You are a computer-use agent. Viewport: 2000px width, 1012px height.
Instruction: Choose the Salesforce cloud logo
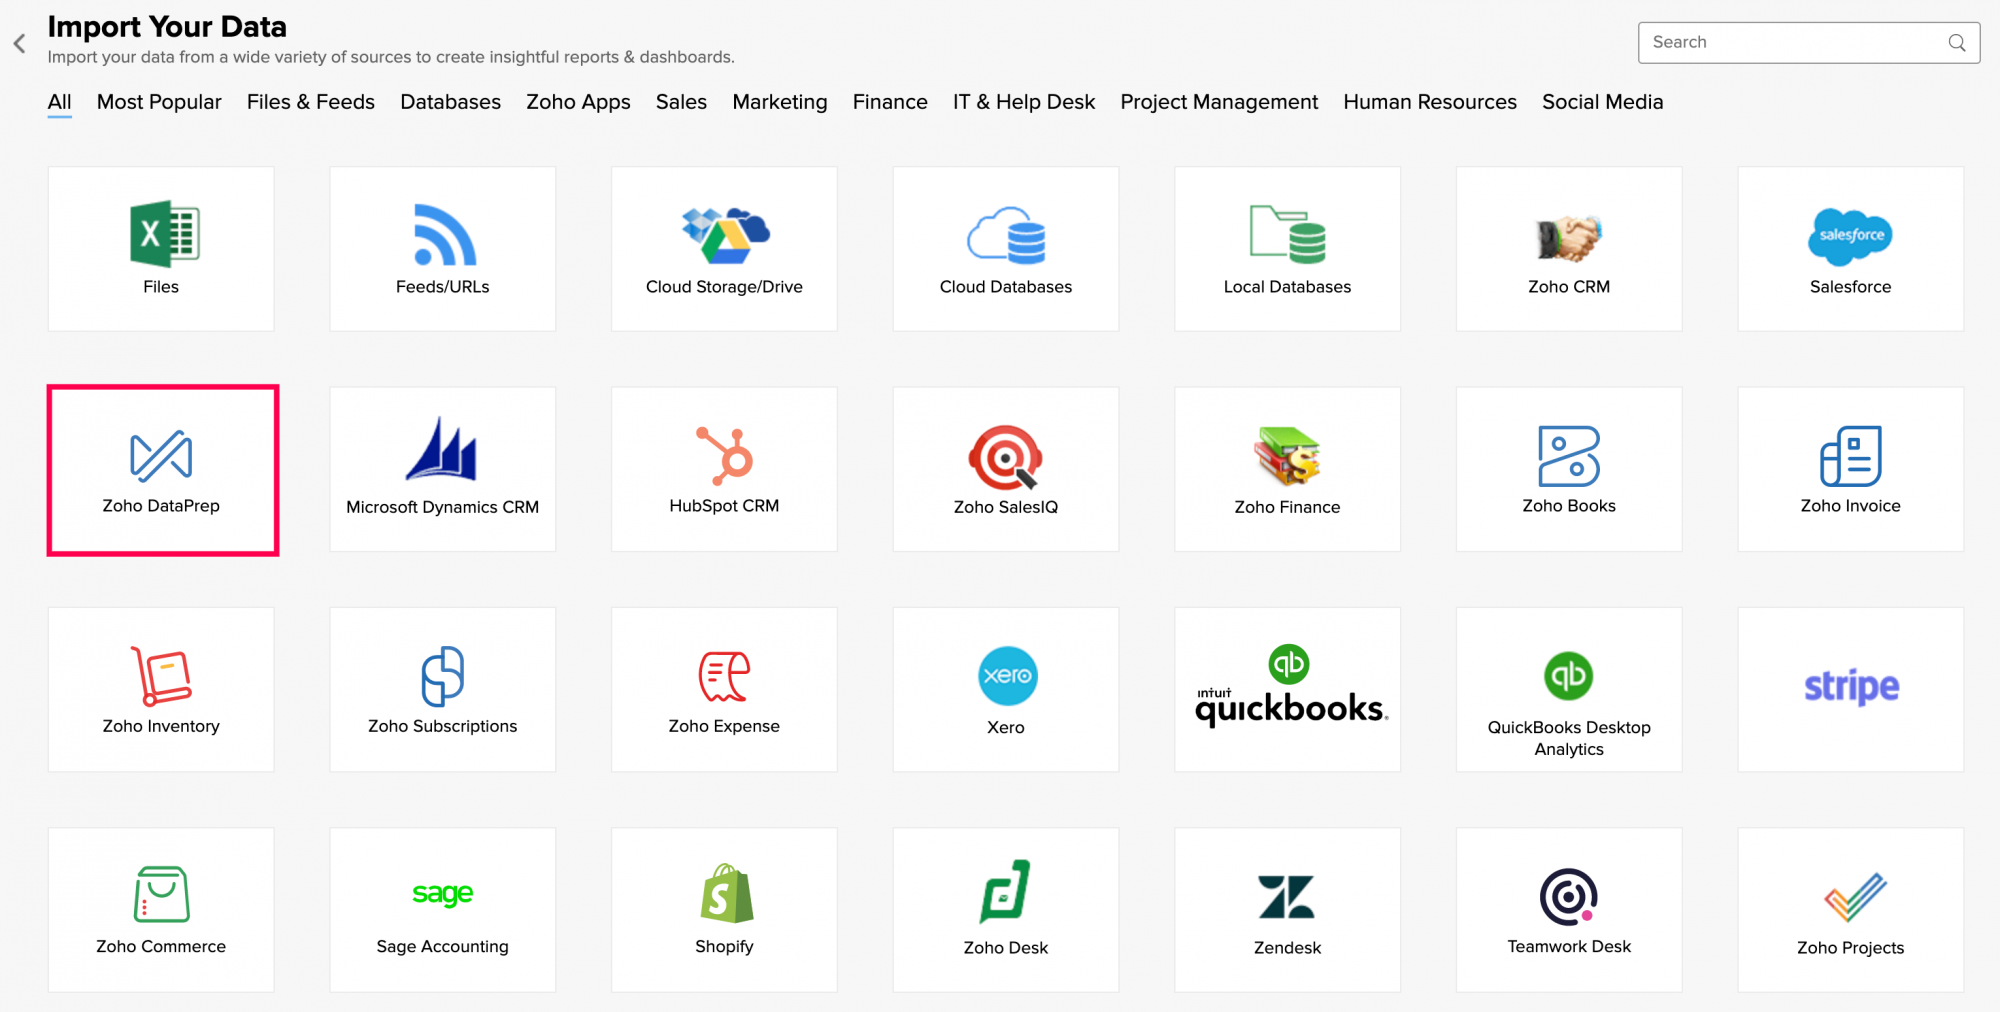click(x=1850, y=236)
